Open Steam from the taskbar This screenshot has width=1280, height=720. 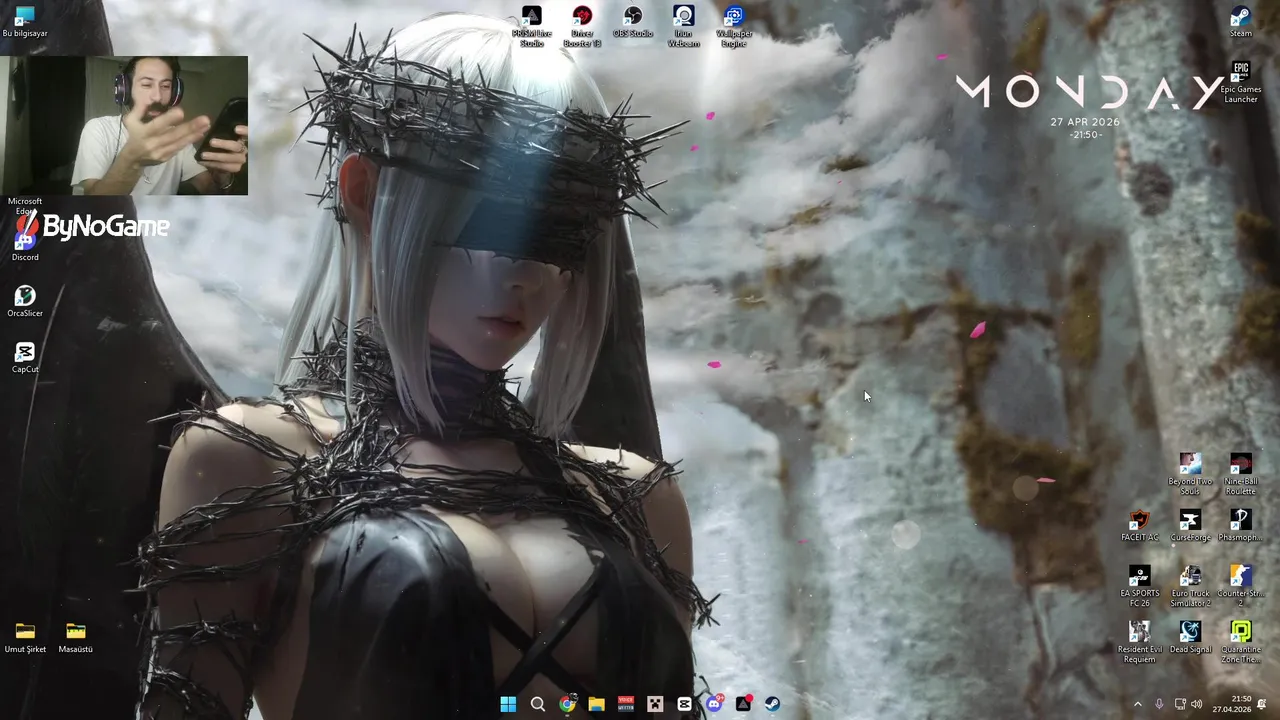[x=773, y=704]
